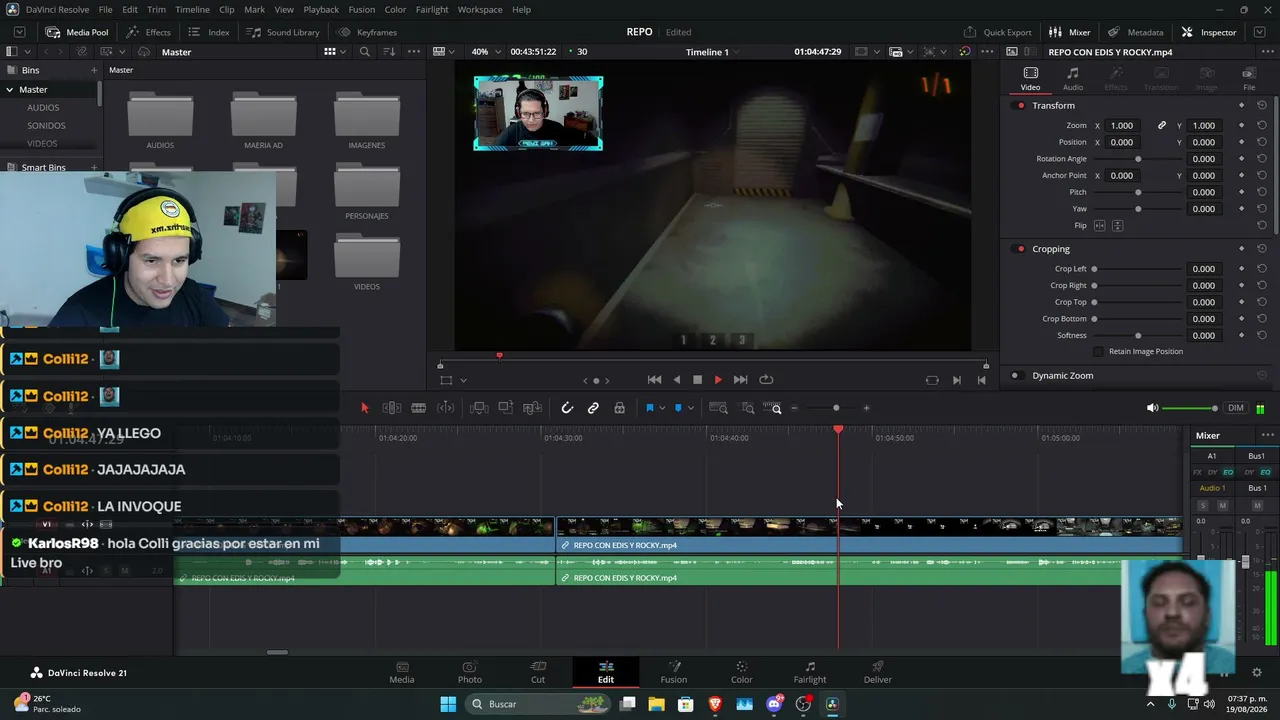Zoom in timeline with plus button
The width and height of the screenshot is (1280, 720).
[x=866, y=408]
